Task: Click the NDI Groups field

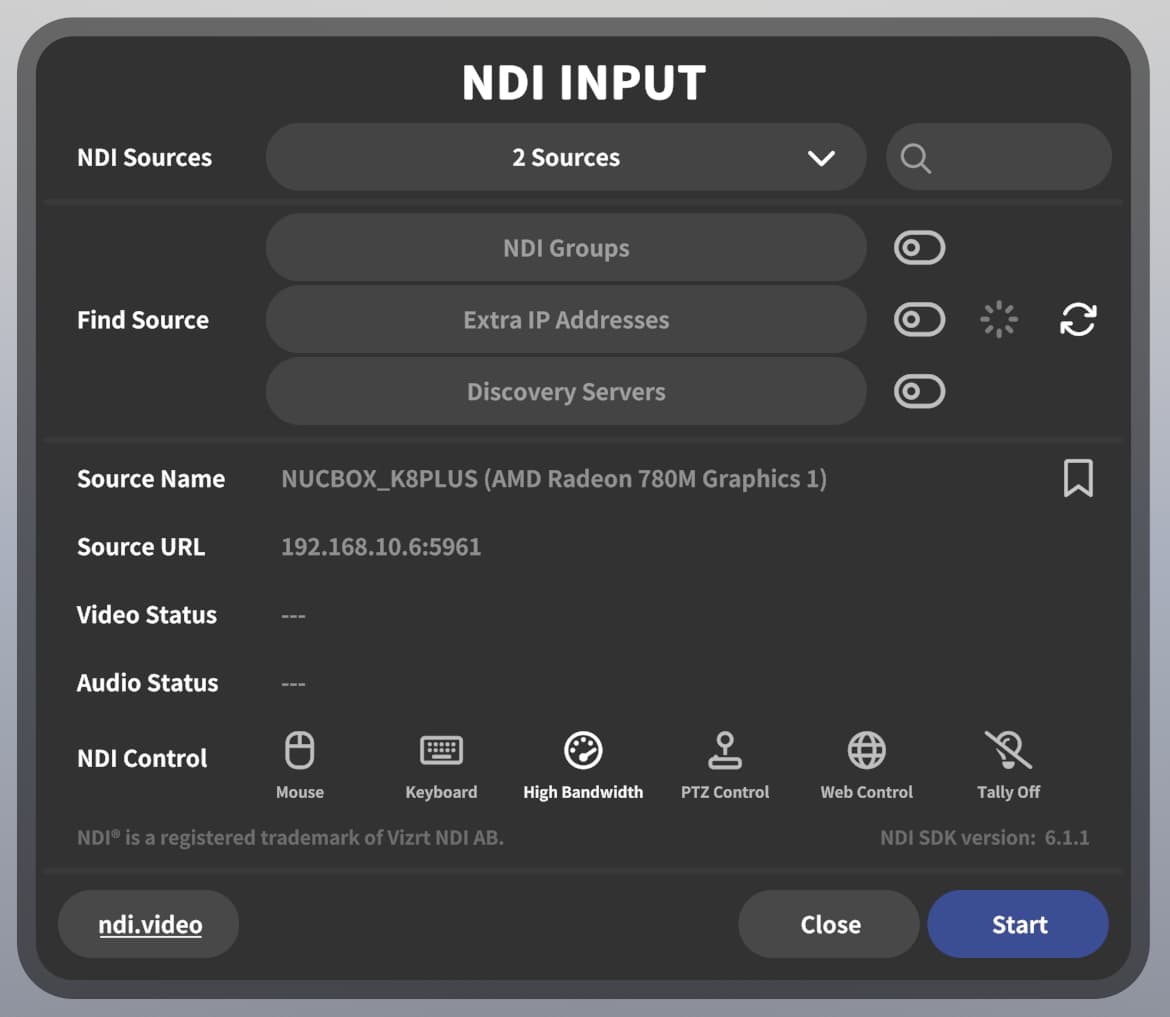Action: click(565, 248)
